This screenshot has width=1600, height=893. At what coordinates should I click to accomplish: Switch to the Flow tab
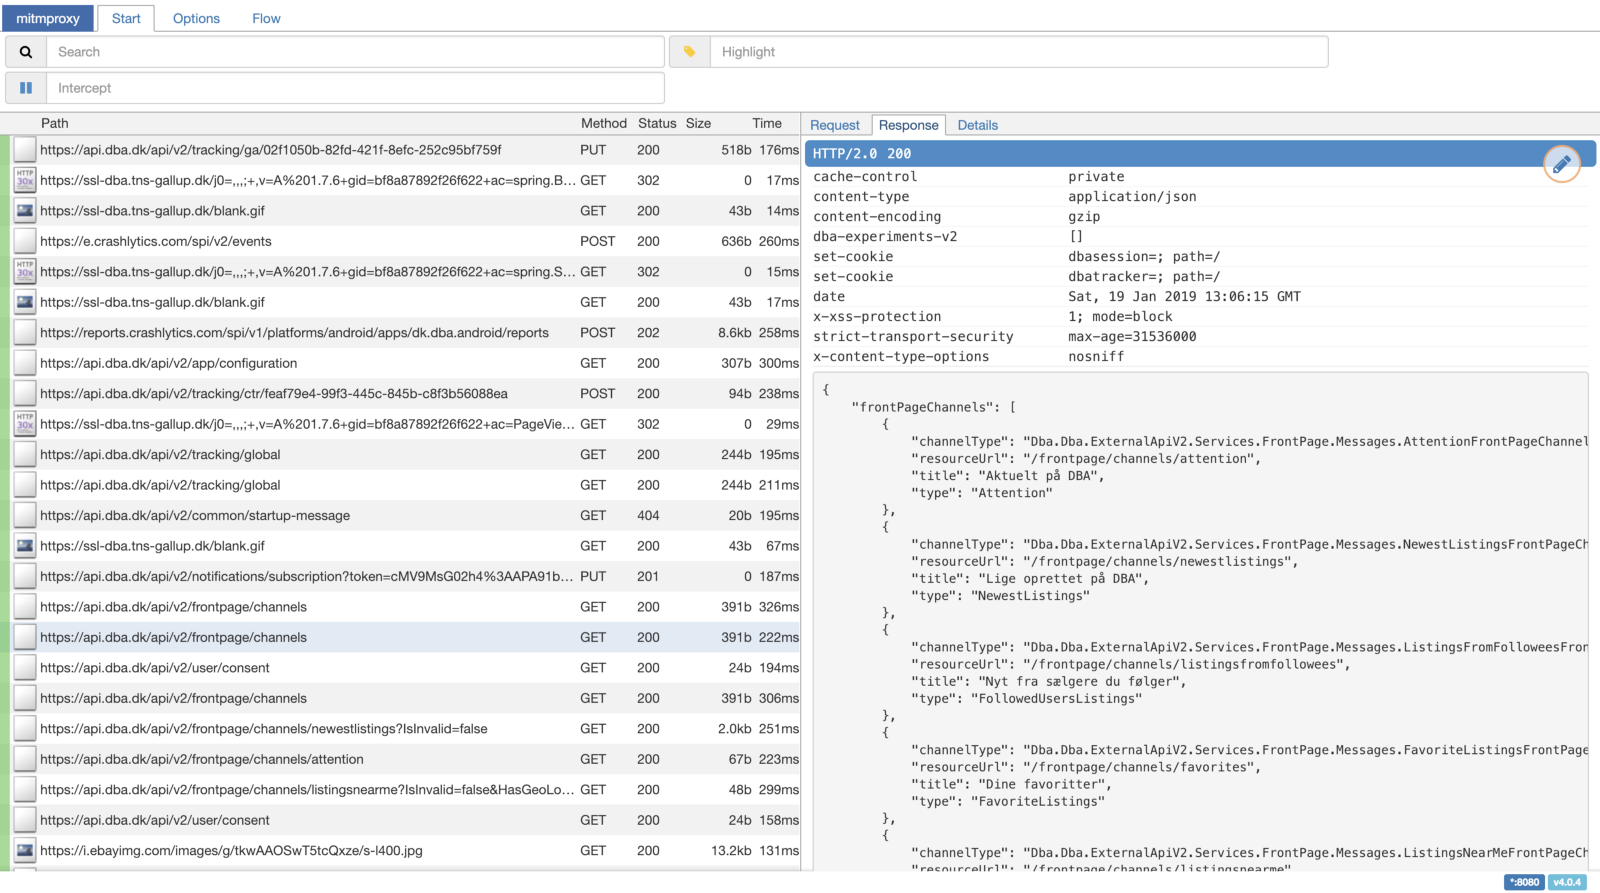coord(266,18)
